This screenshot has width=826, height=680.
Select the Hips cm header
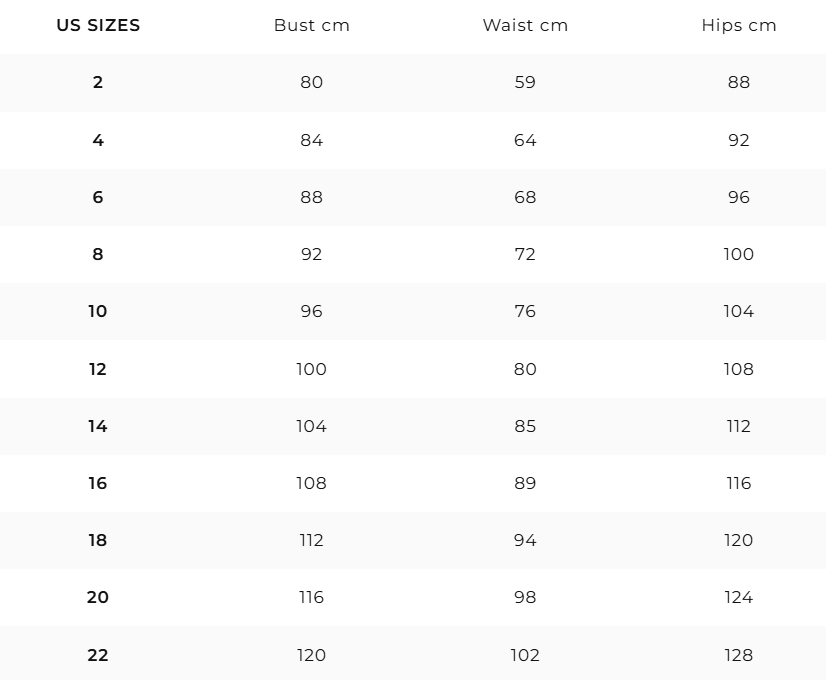coord(739,25)
